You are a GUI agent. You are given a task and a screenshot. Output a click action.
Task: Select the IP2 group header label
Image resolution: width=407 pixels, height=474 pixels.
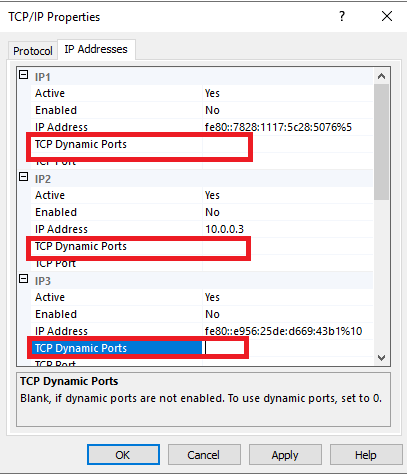pyautogui.click(x=43, y=179)
